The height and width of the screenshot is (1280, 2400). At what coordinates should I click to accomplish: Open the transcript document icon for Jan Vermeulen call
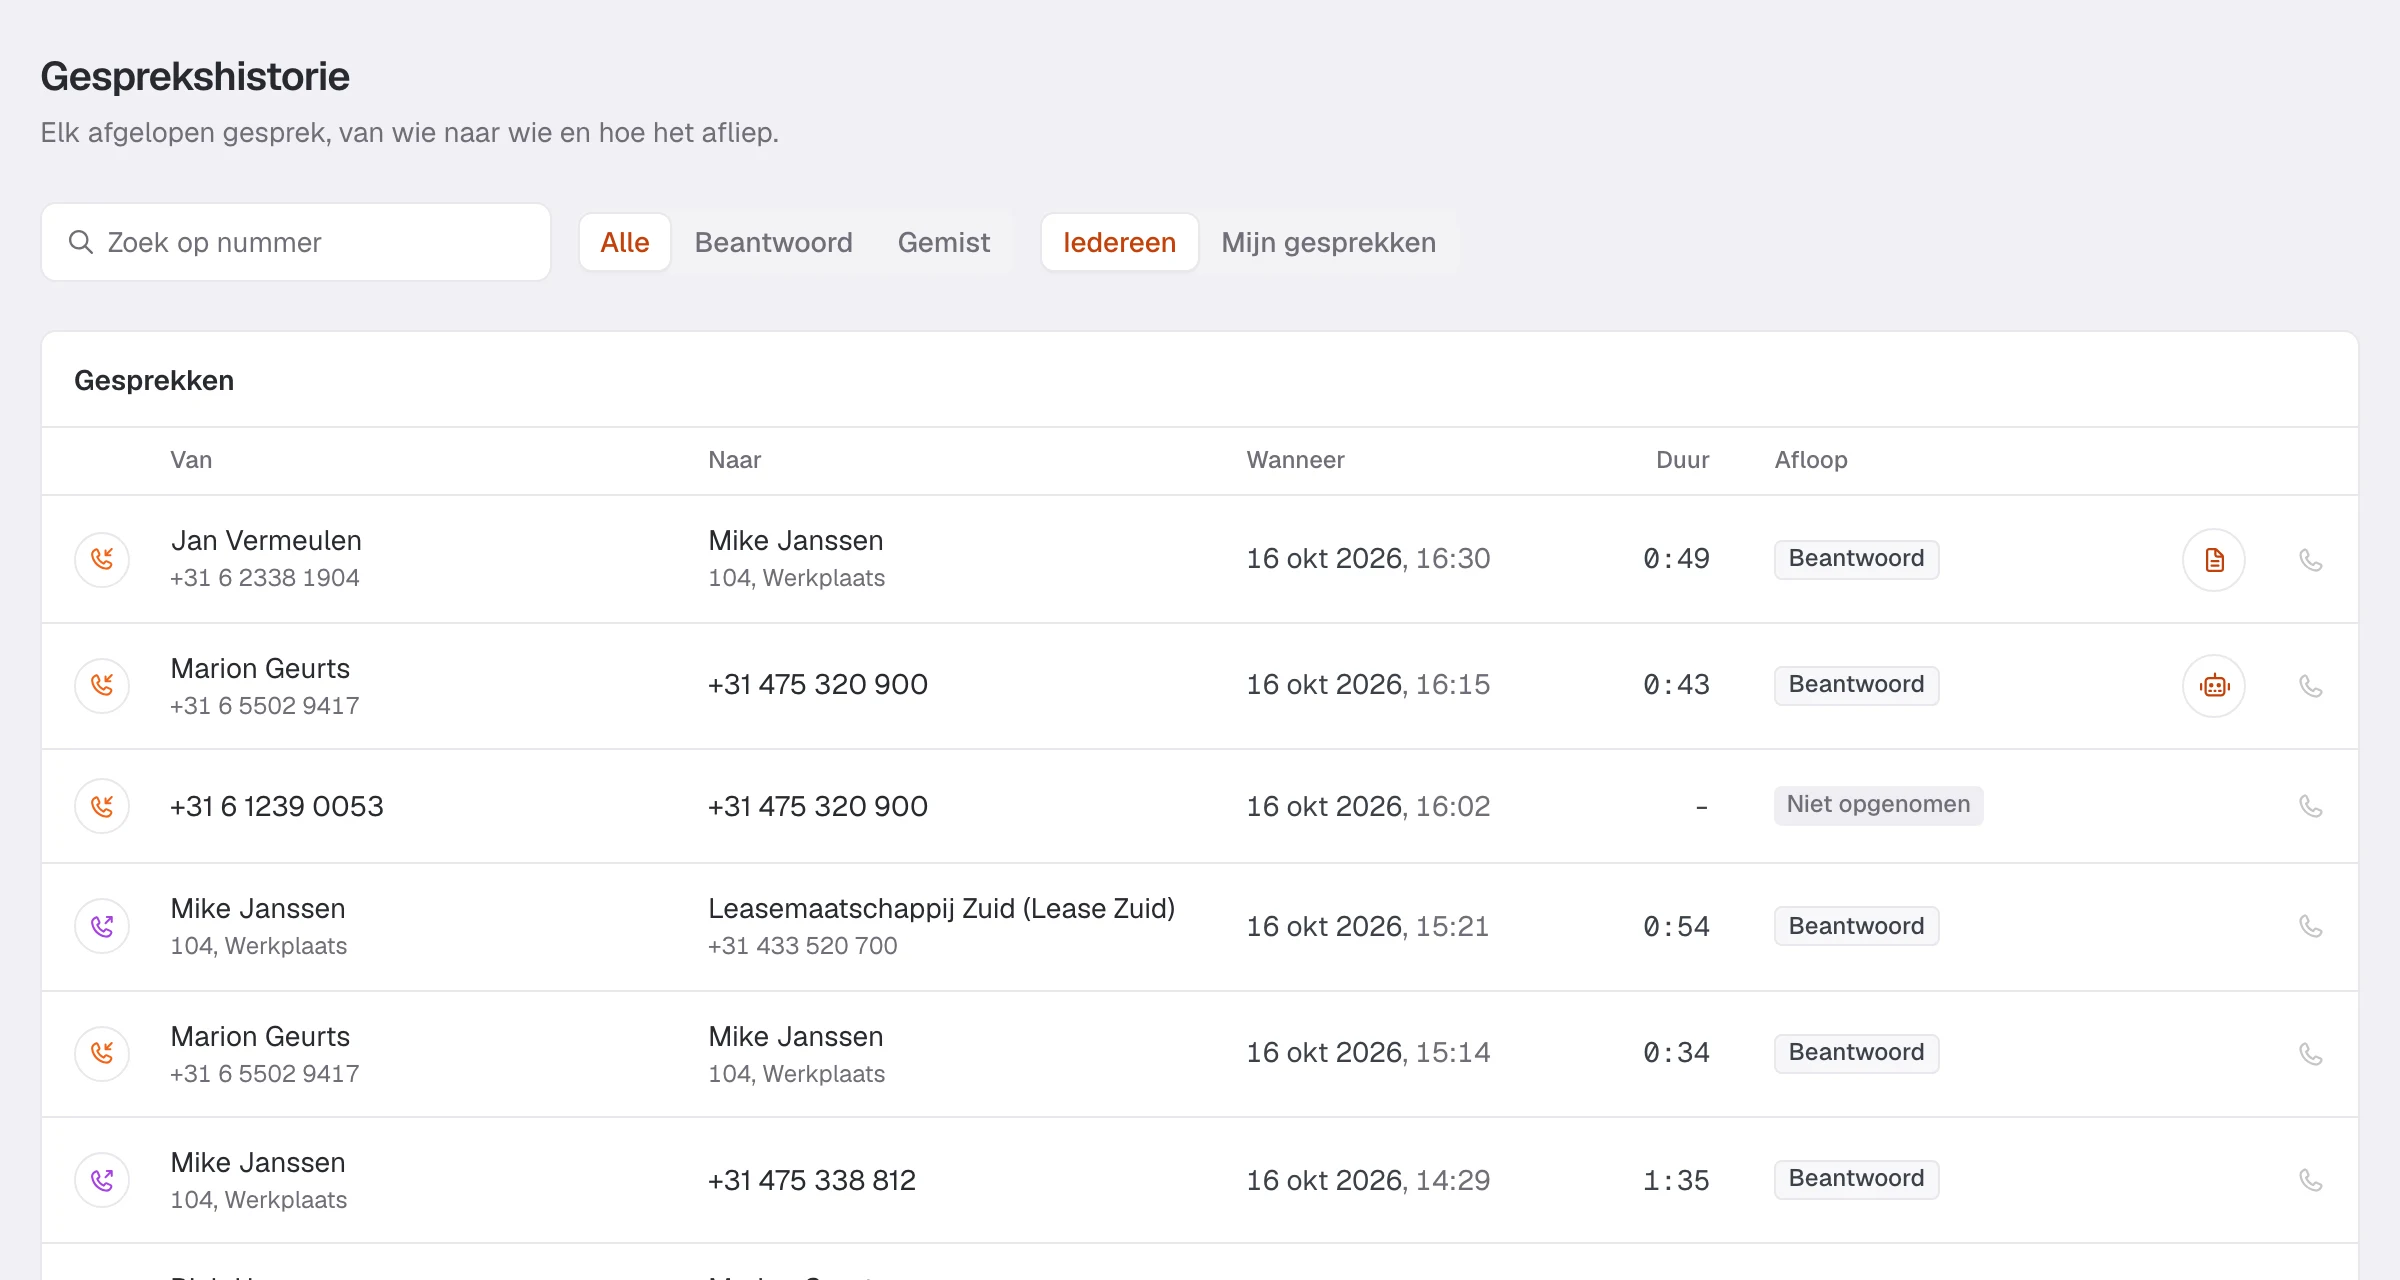pyautogui.click(x=2214, y=560)
